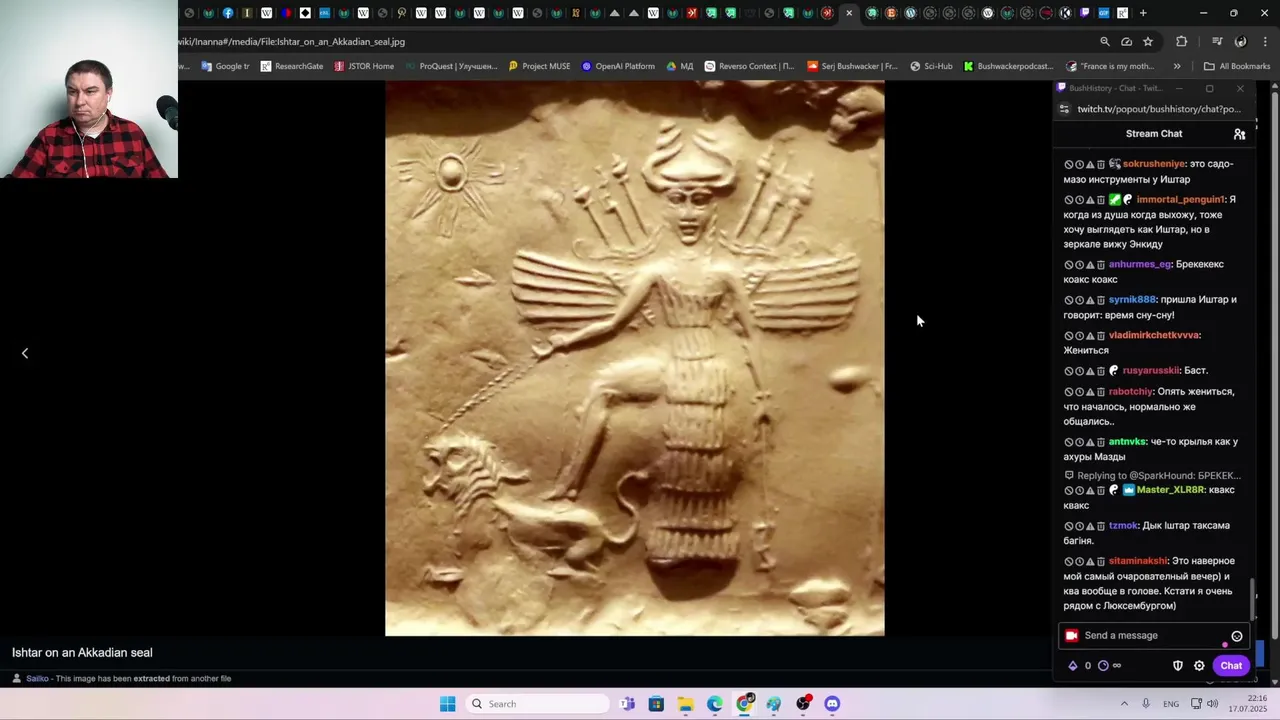
Task: Open volume control in system tray
Action: tap(1213, 704)
